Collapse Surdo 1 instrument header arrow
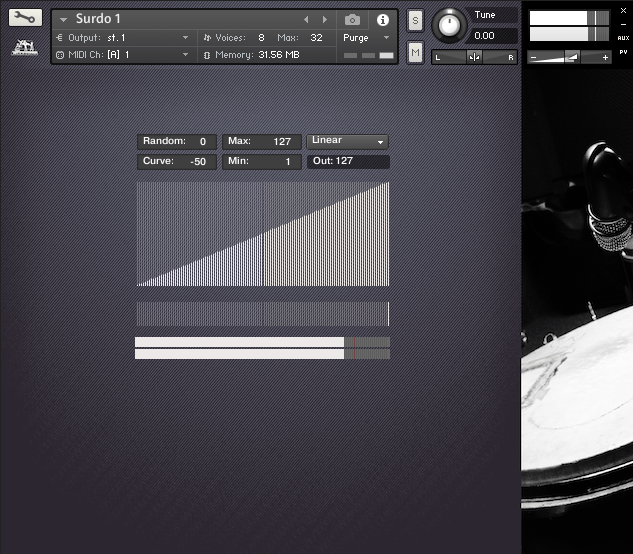This screenshot has width=633, height=554. [x=63, y=19]
